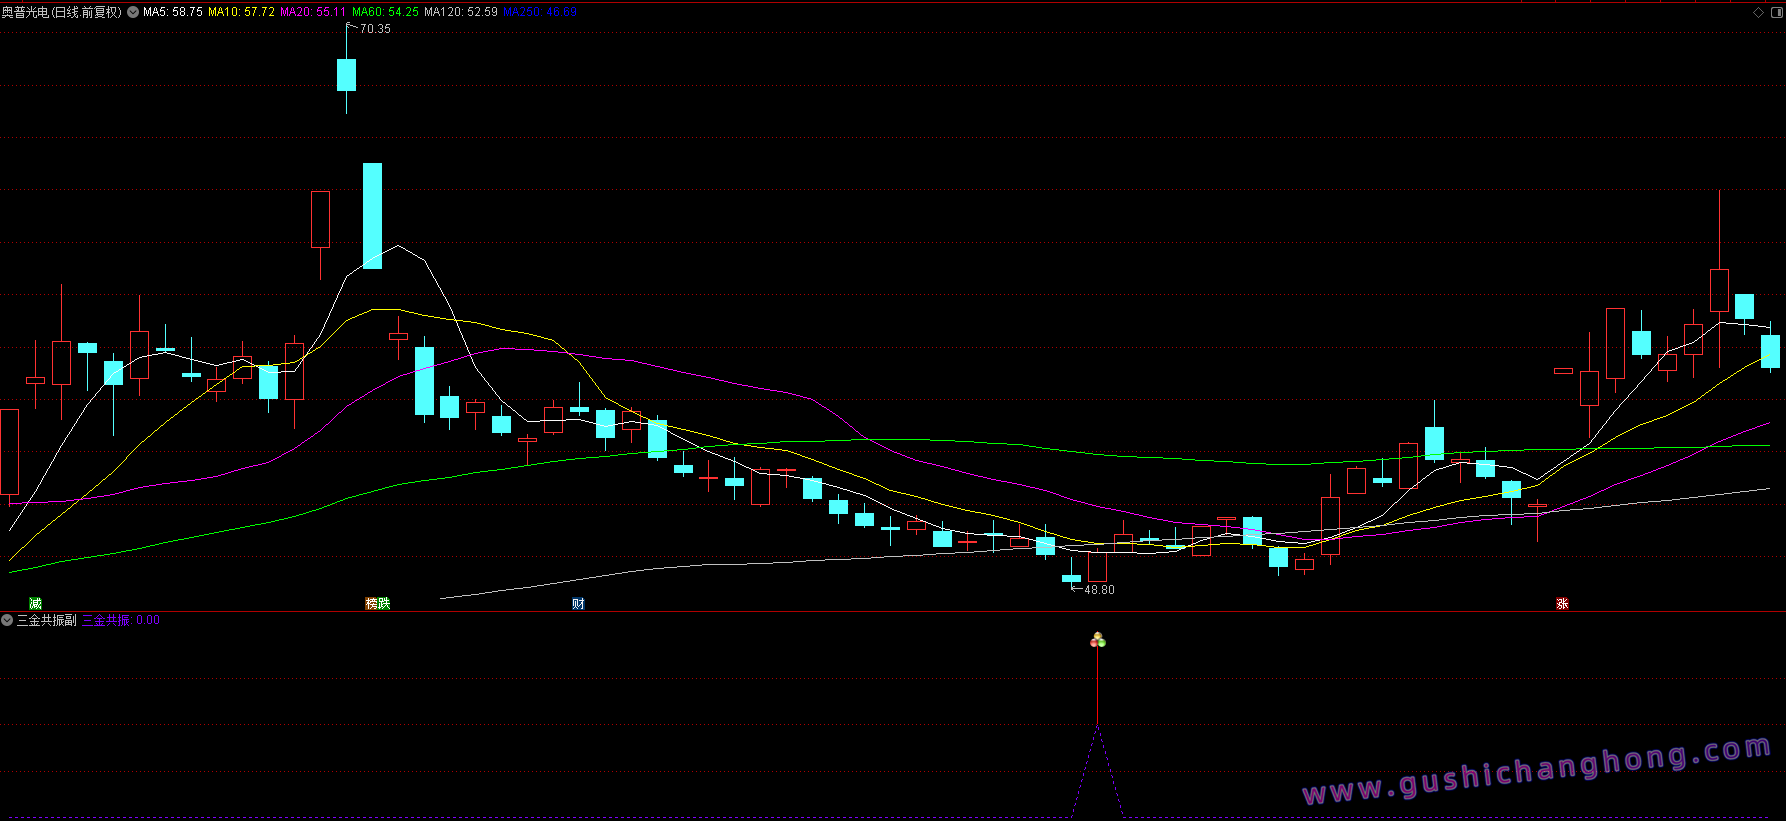Click the red 涨 event marker icon
The height and width of the screenshot is (821, 1786).
pyautogui.click(x=1562, y=604)
